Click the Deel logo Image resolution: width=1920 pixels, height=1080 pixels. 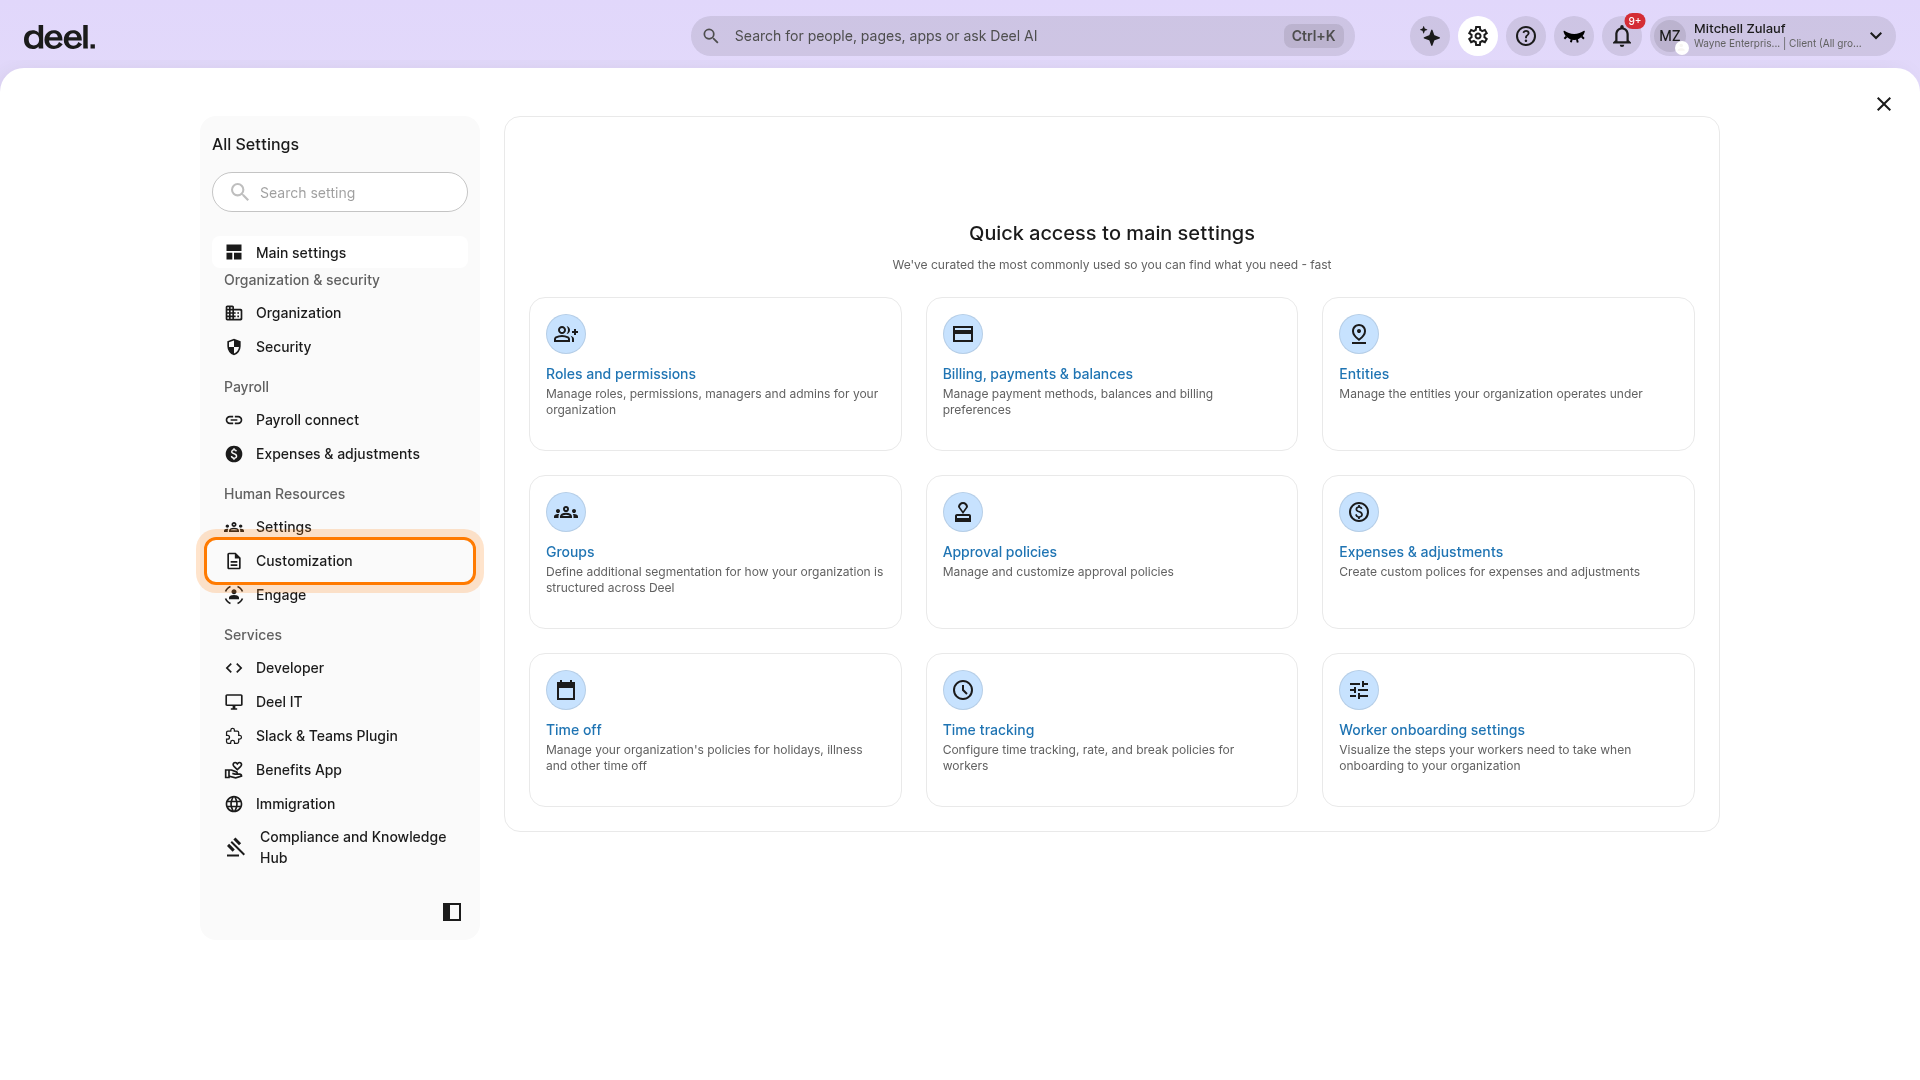(59, 37)
